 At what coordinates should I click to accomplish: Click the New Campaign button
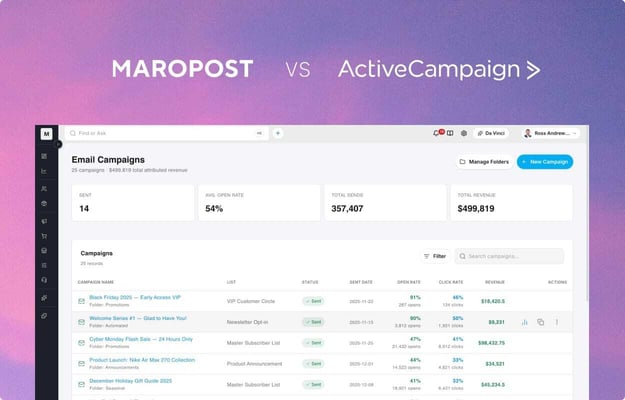pyautogui.click(x=545, y=162)
